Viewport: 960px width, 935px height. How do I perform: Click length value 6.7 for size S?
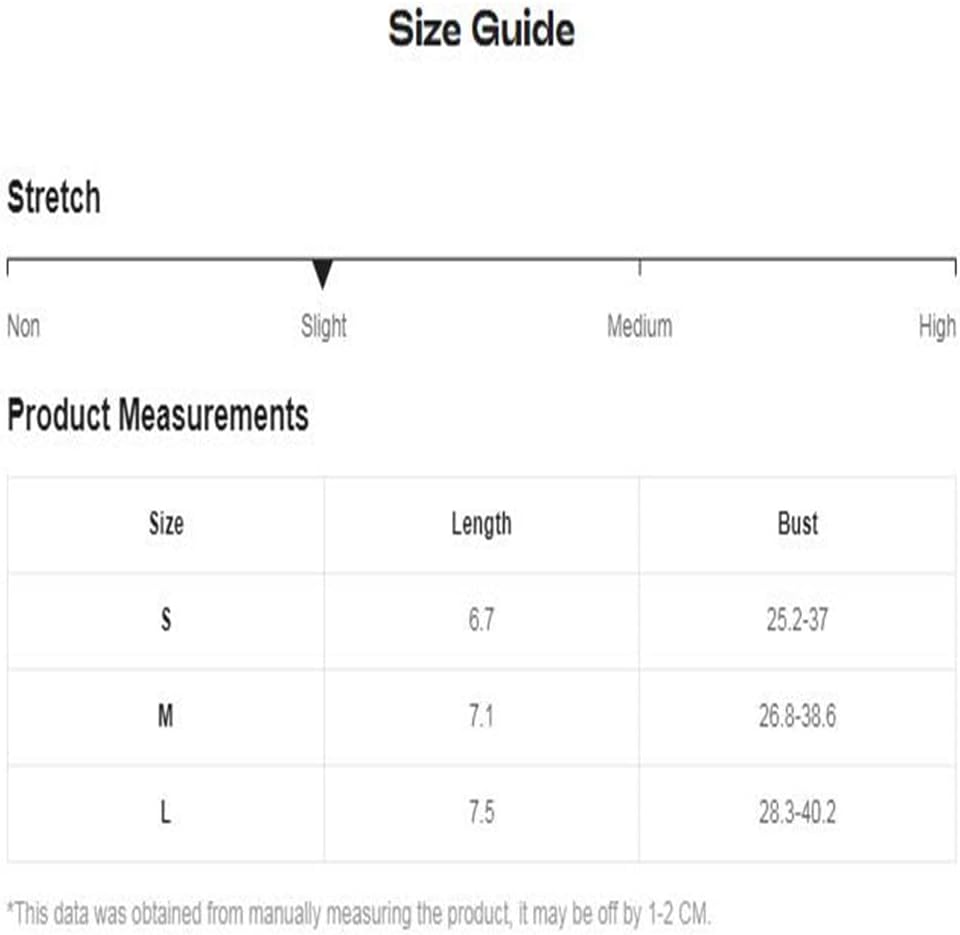pyautogui.click(x=481, y=620)
